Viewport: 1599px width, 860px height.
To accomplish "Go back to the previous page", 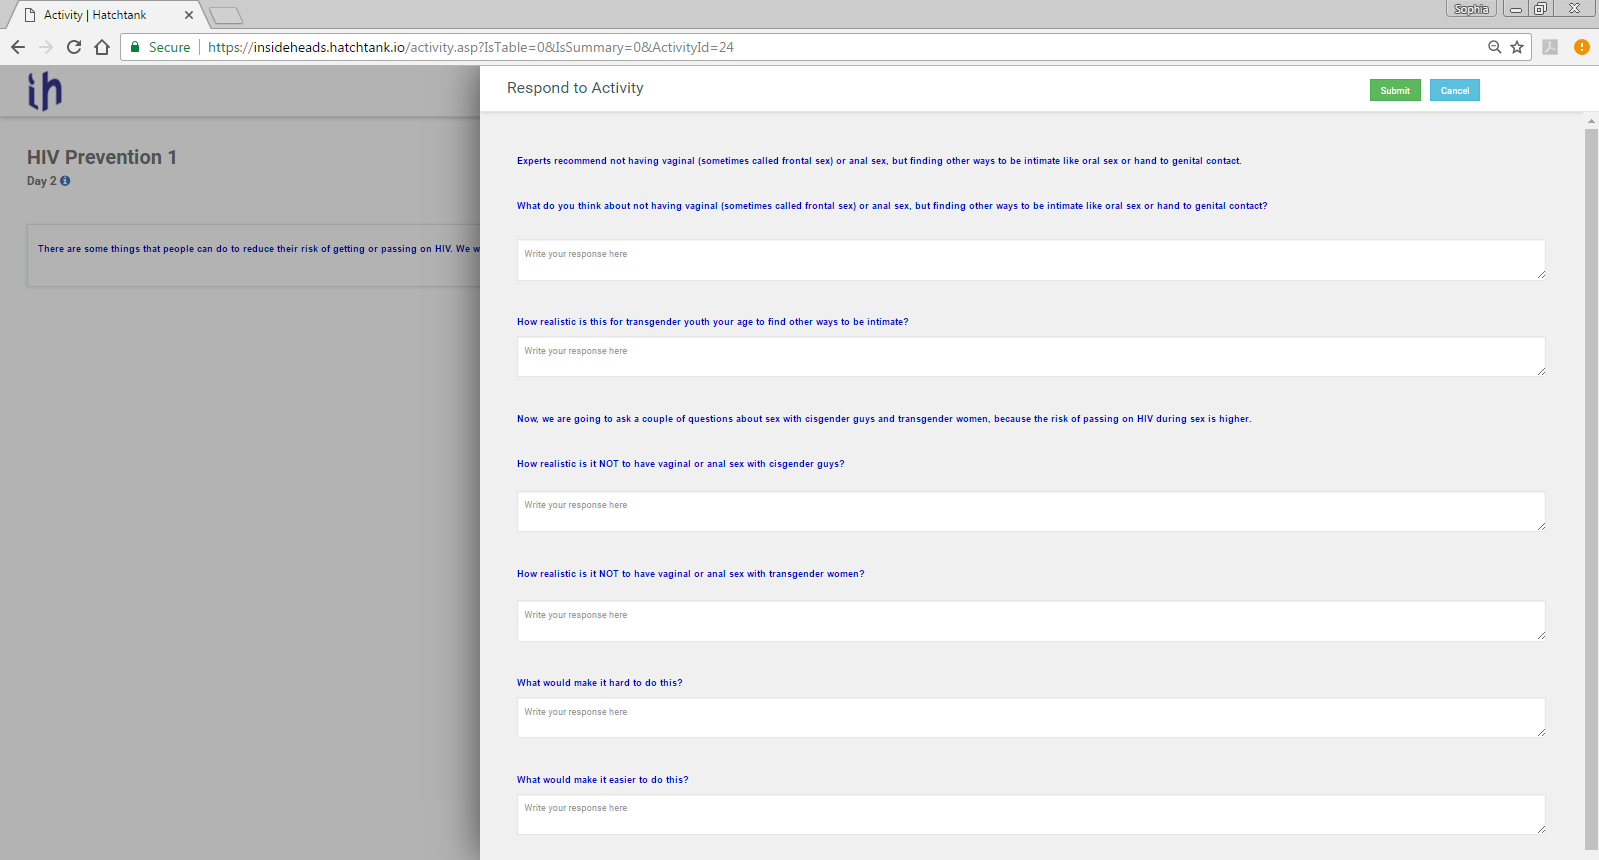I will pos(18,47).
